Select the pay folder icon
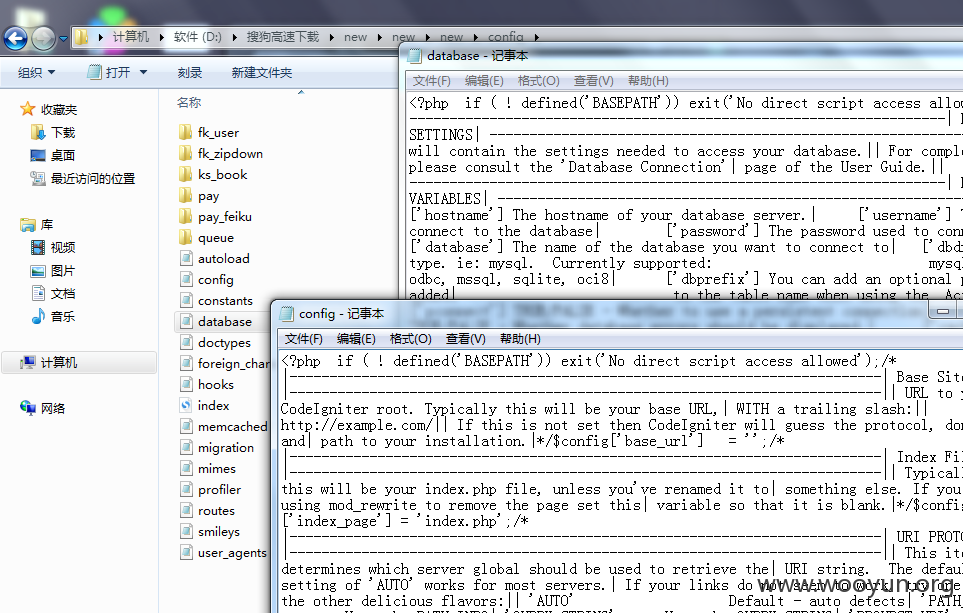This screenshot has width=963, height=613. click(x=185, y=195)
